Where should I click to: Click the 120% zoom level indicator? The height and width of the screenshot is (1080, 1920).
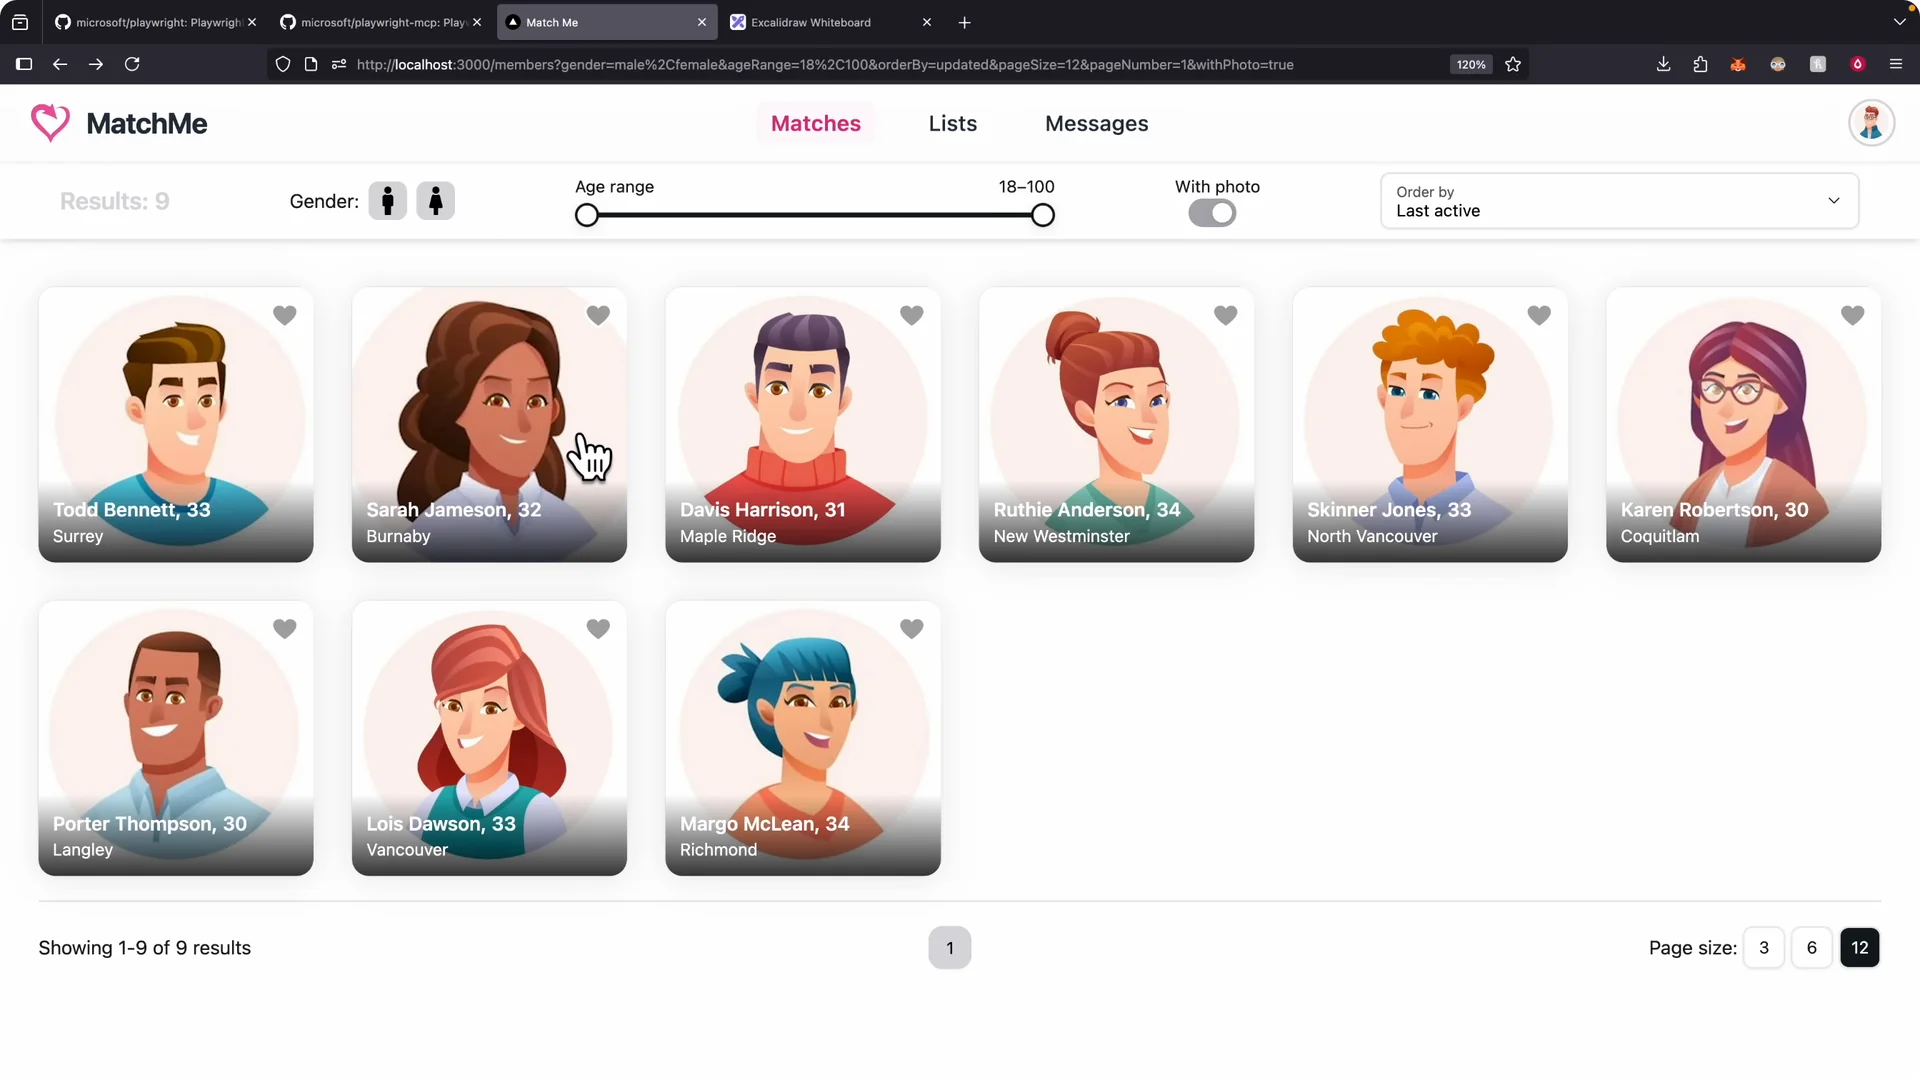click(1471, 64)
